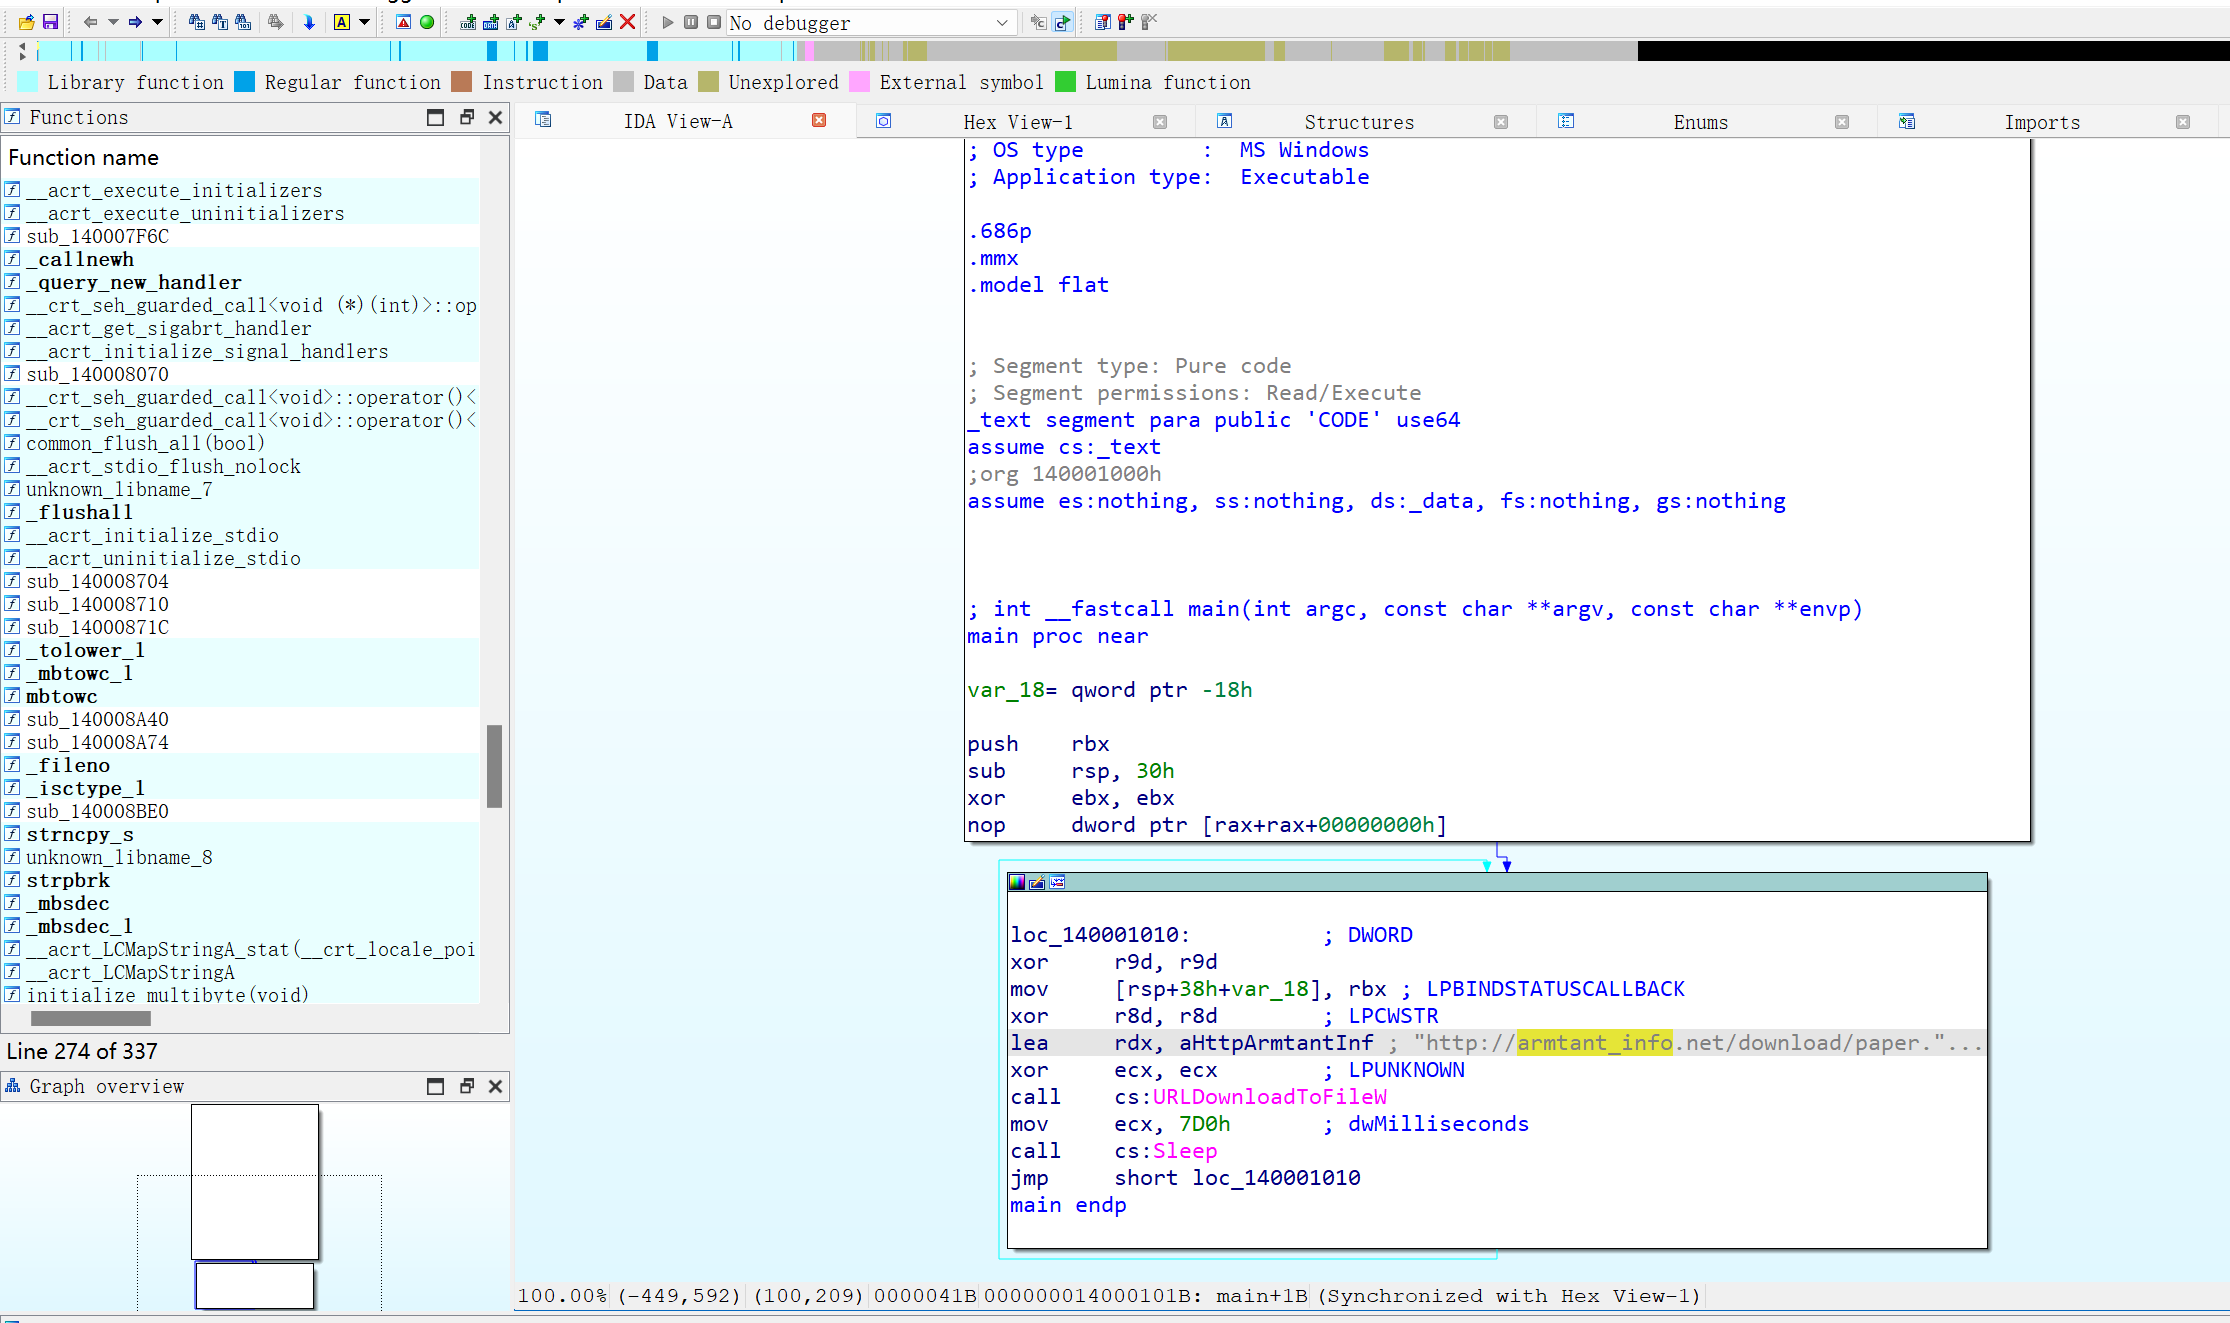This screenshot has height=1323, width=2230.
Task: Open the backward jump history dropdown arrow
Action: [113, 22]
